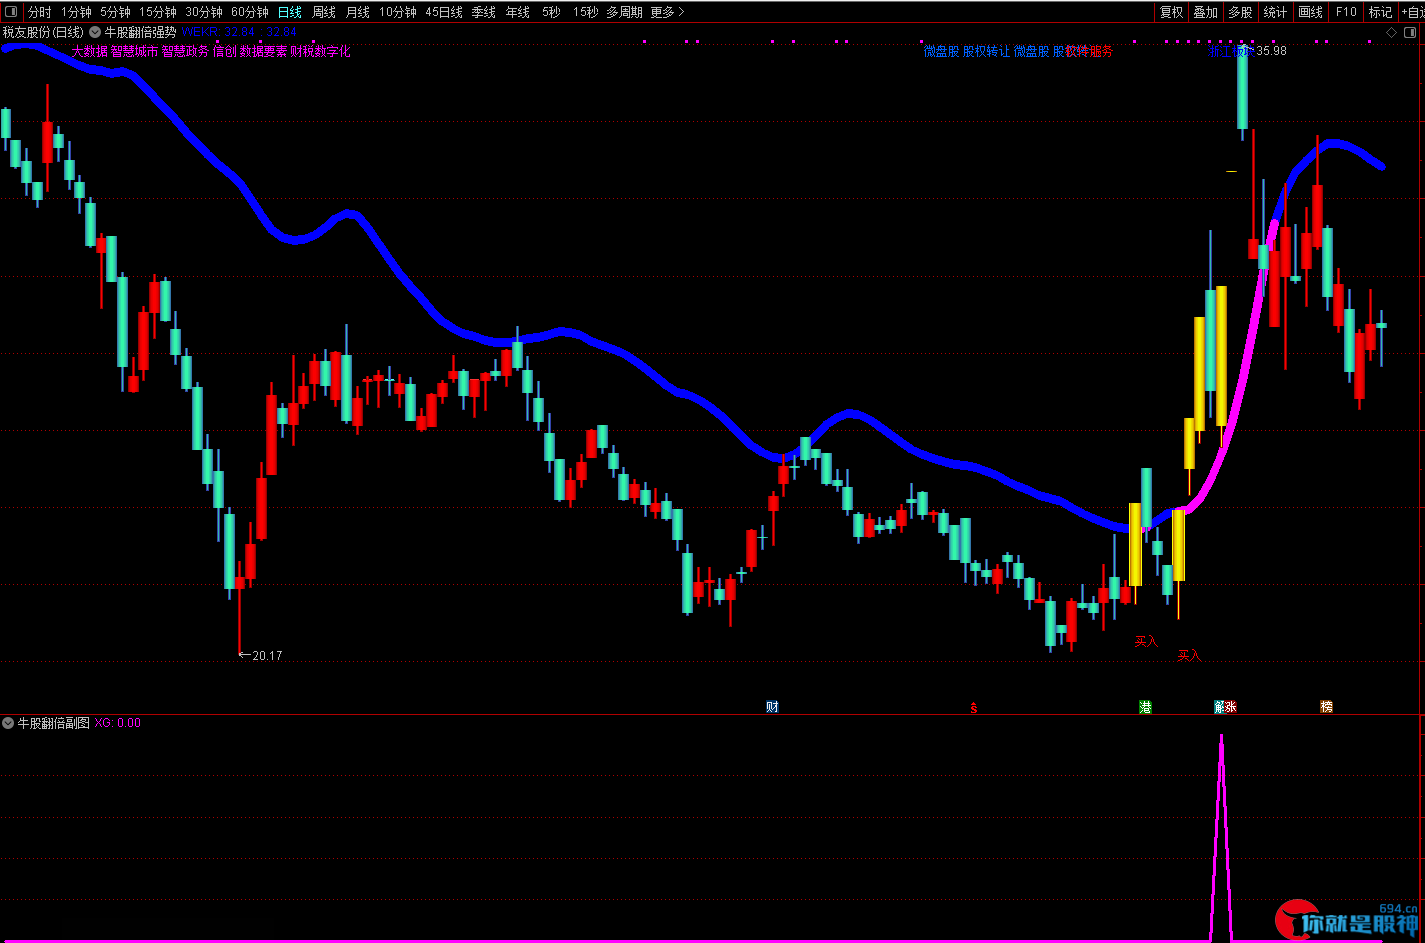Click the 解 marker on the timeline
1425x943 pixels.
click(1219, 707)
